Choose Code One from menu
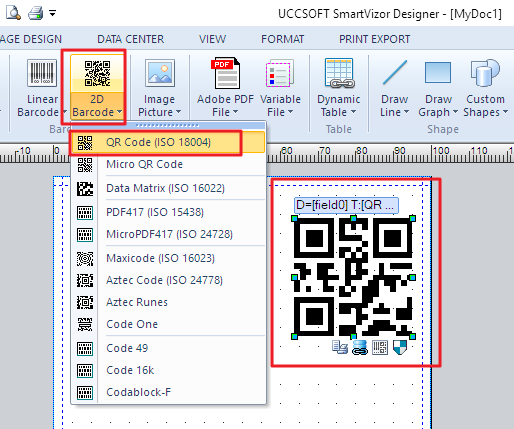This screenshot has width=514, height=429. [x=168, y=324]
